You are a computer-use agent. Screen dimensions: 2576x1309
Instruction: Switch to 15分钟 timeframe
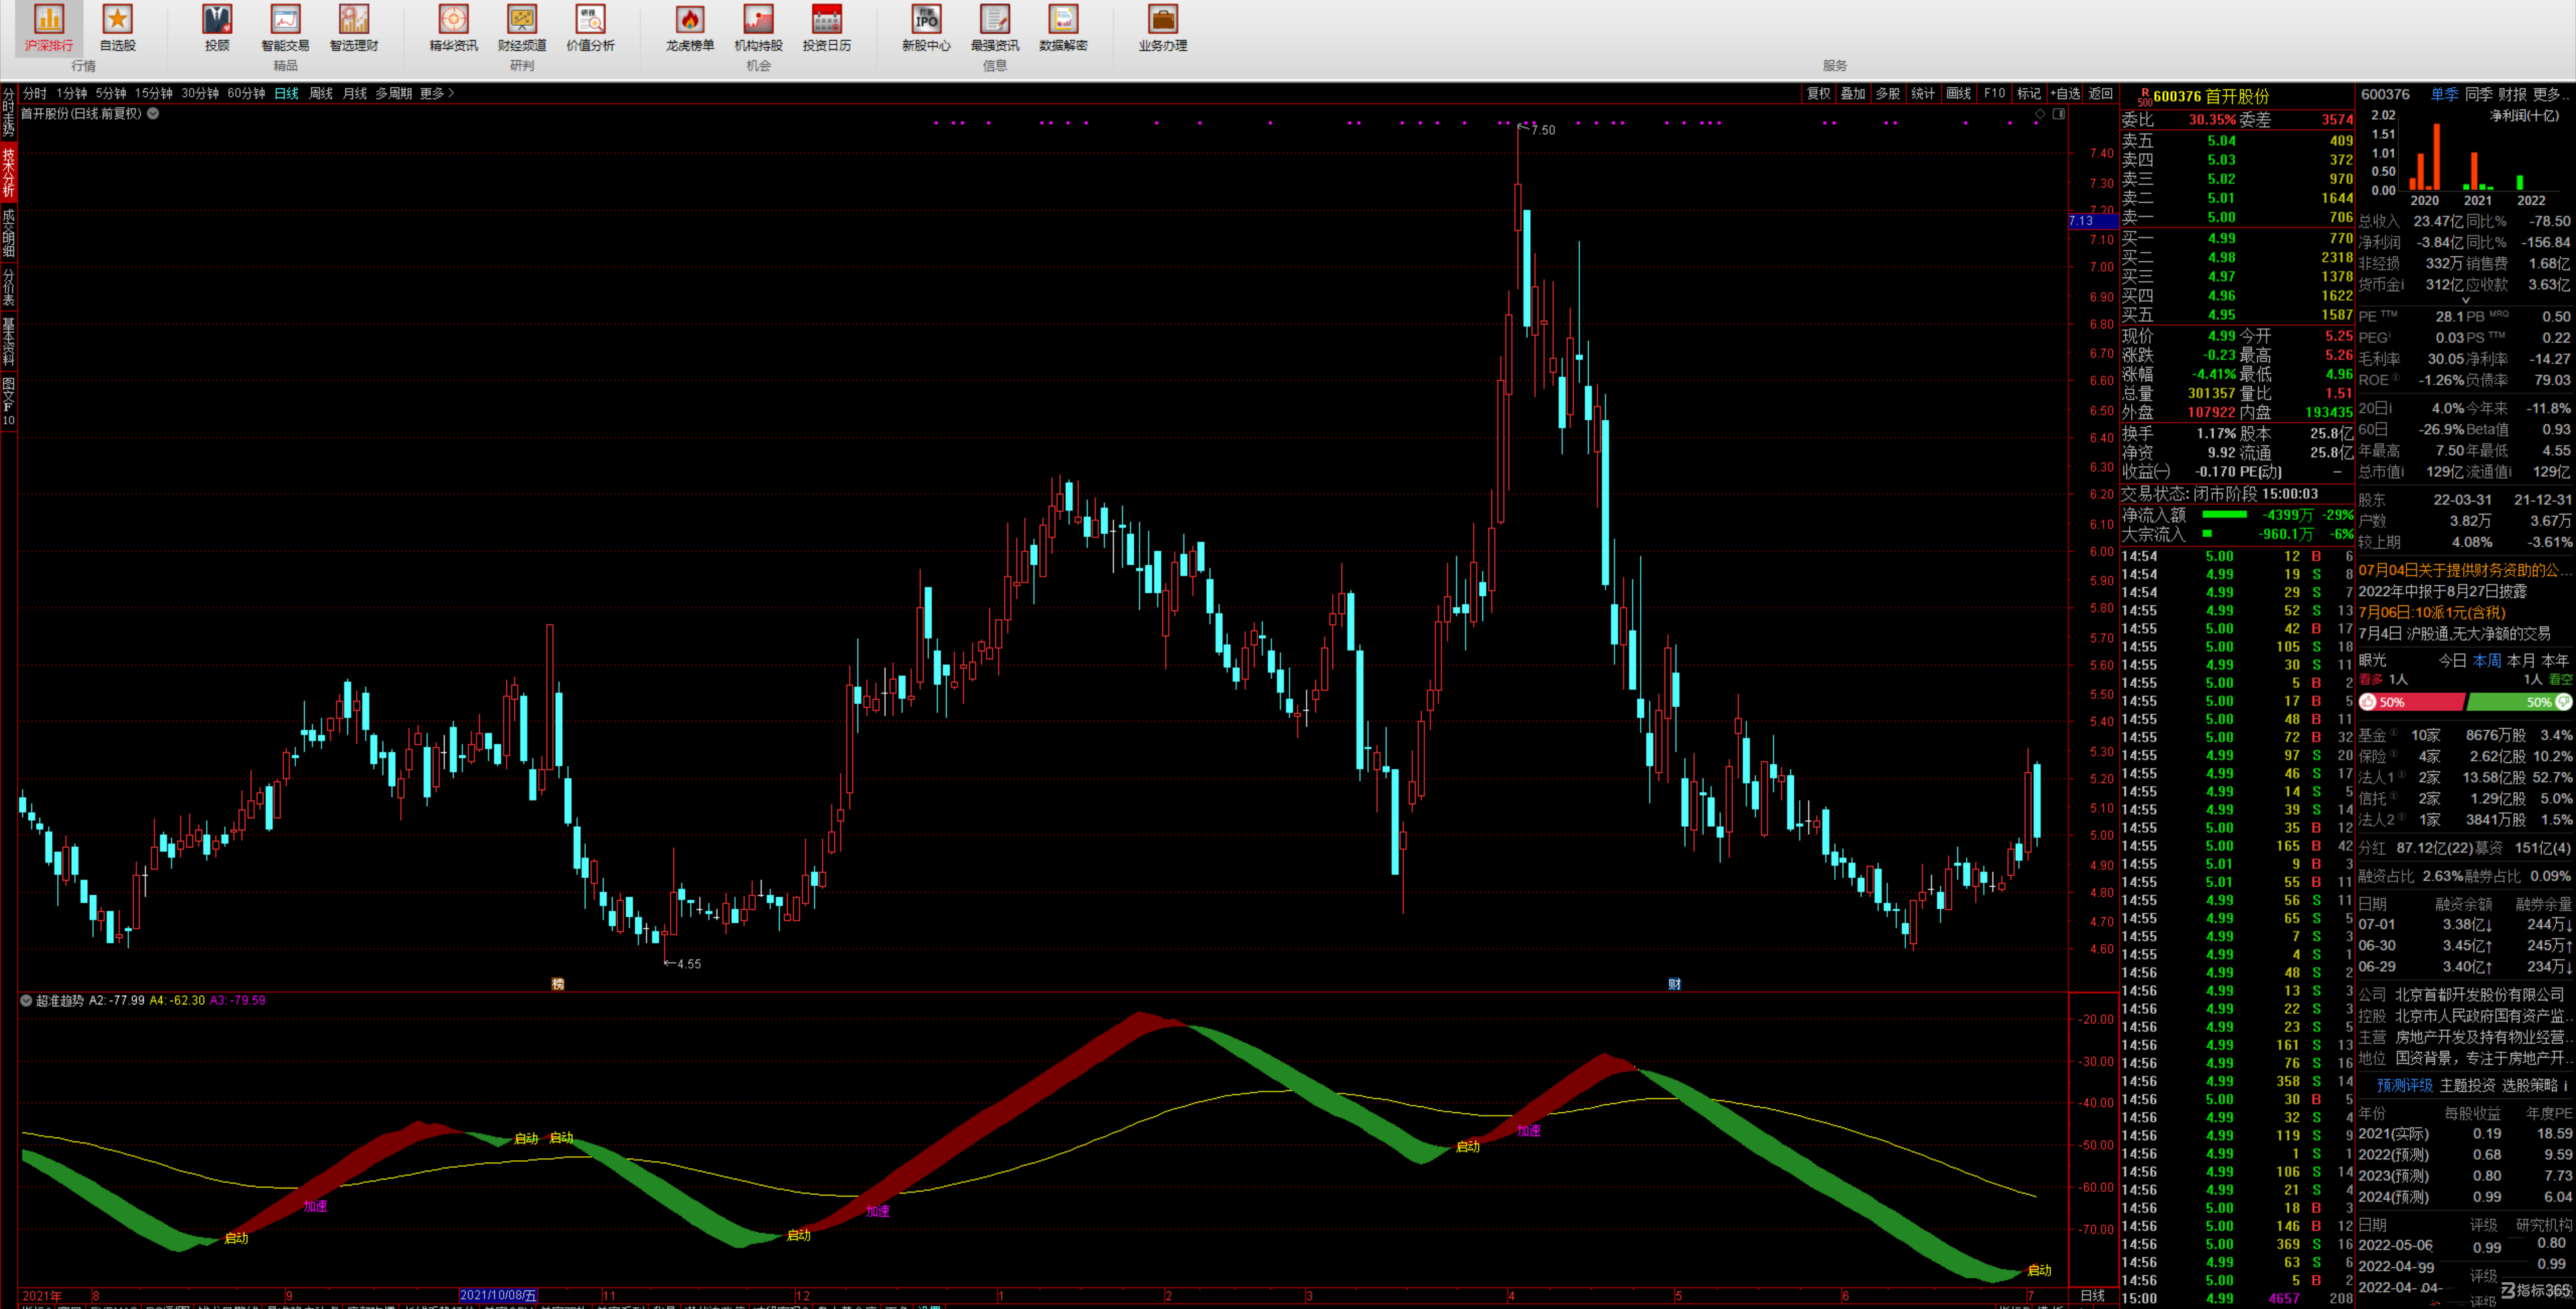tap(154, 93)
